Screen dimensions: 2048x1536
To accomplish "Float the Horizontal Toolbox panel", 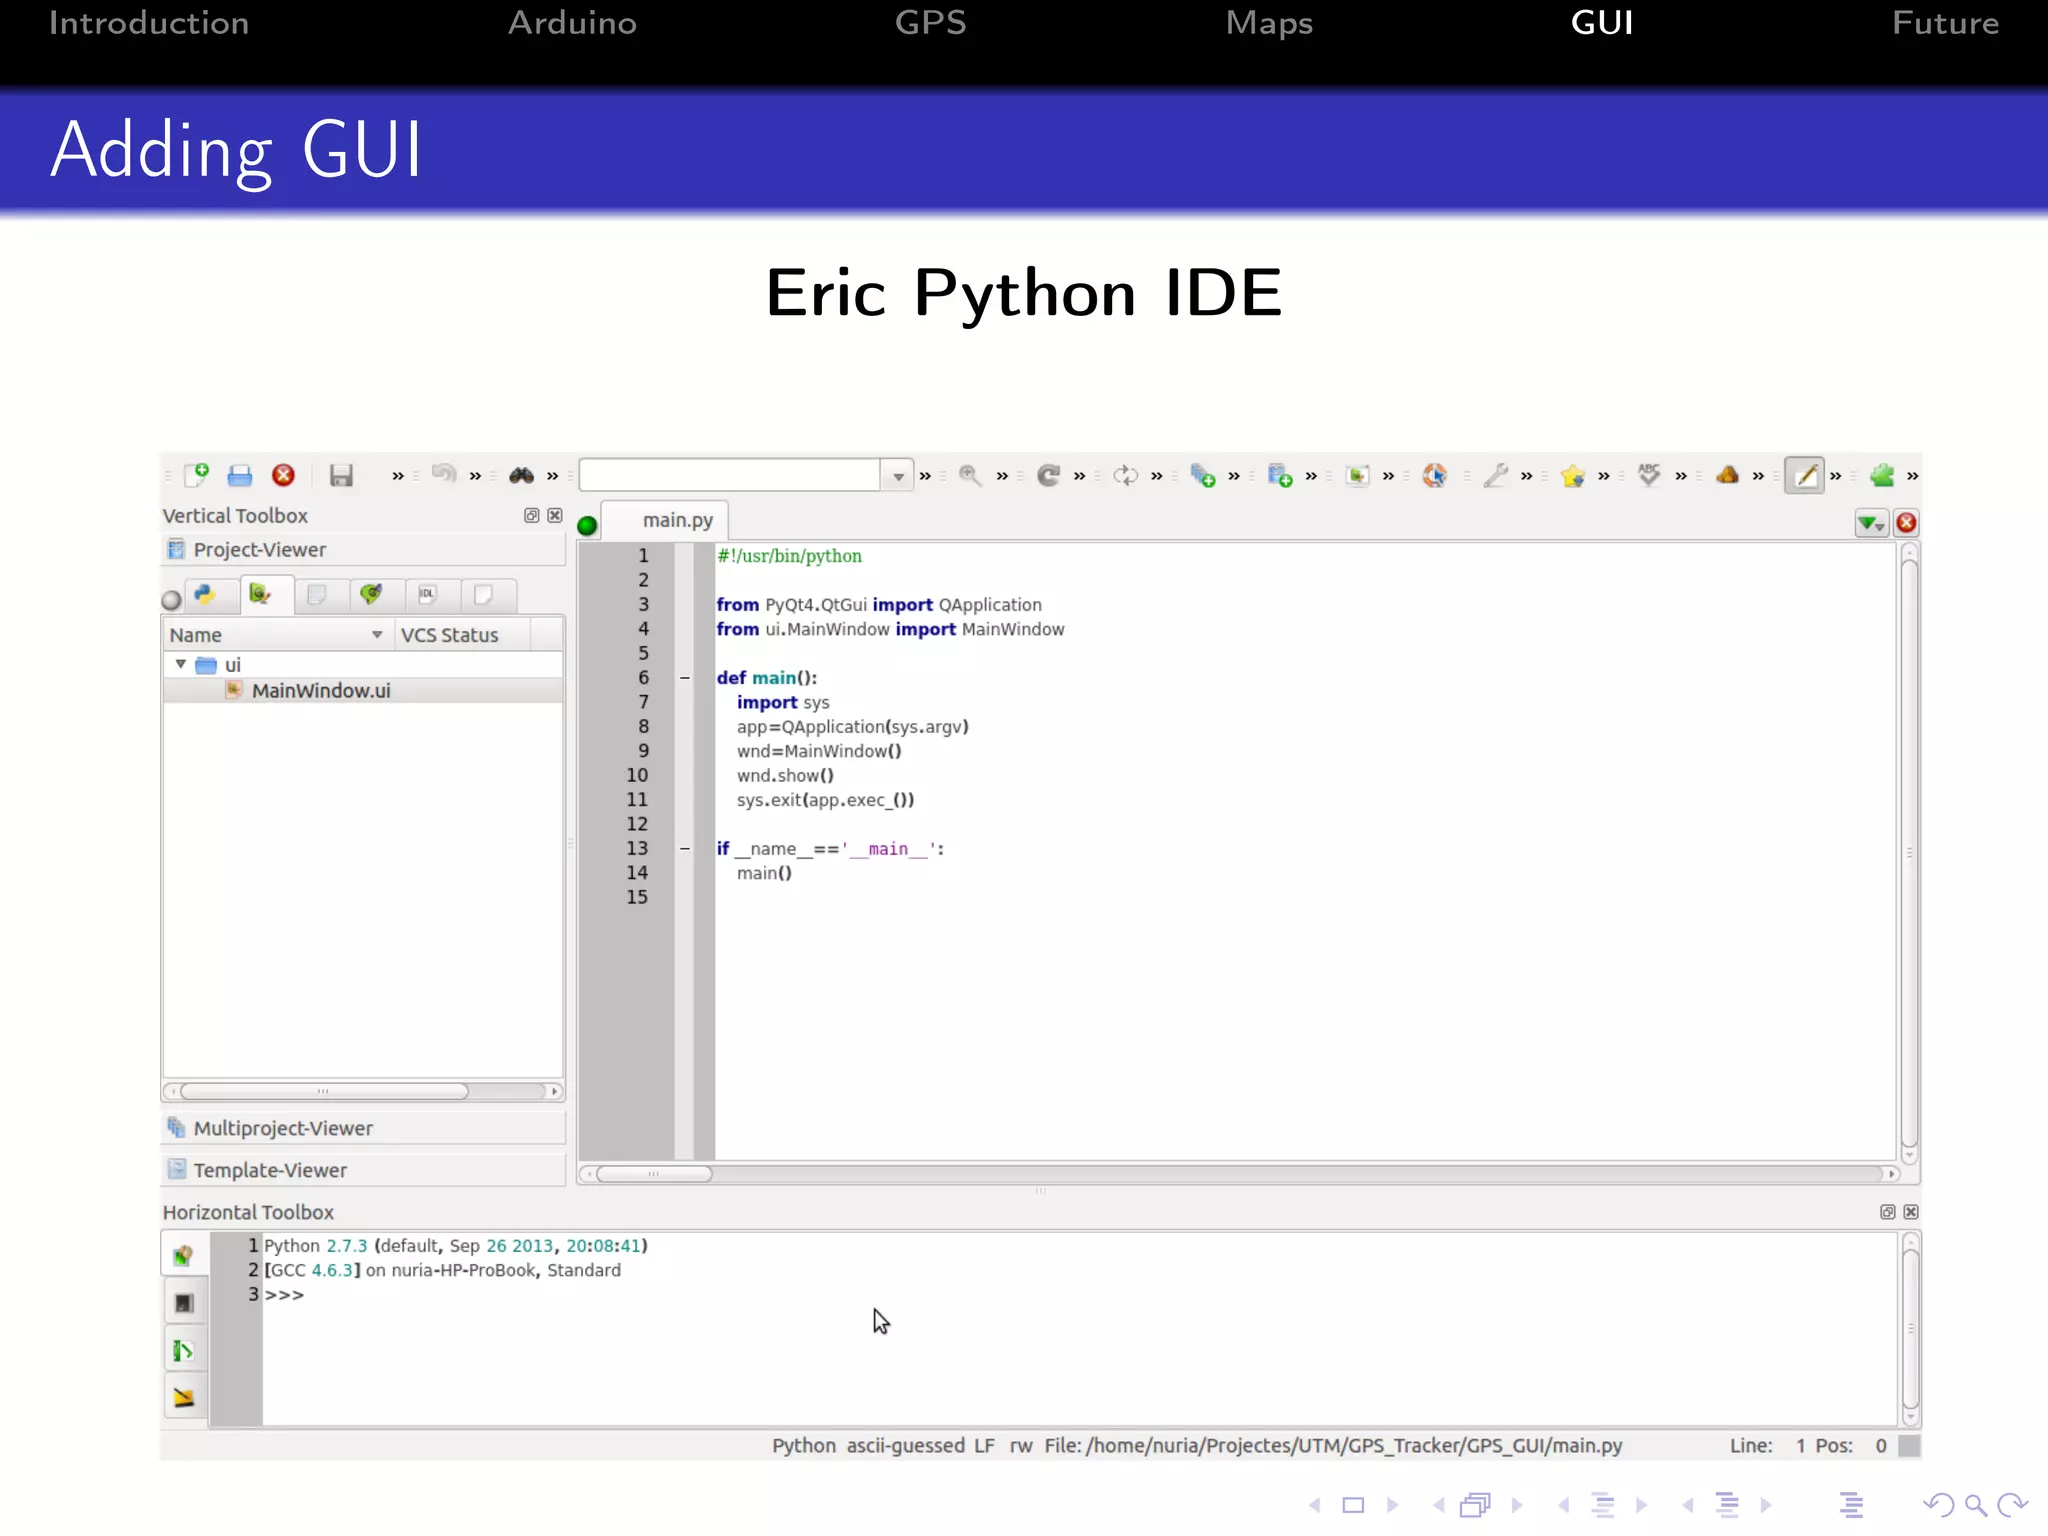I will pyautogui.click(x=1887, y=1212).
